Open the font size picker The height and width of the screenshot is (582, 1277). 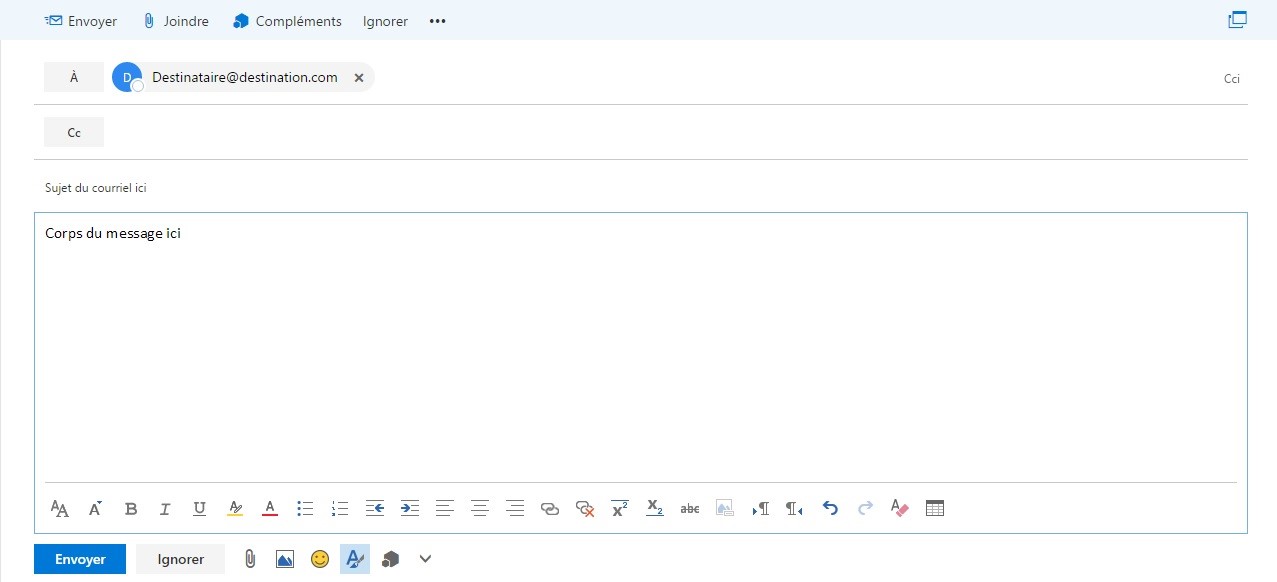pos(95,509)
